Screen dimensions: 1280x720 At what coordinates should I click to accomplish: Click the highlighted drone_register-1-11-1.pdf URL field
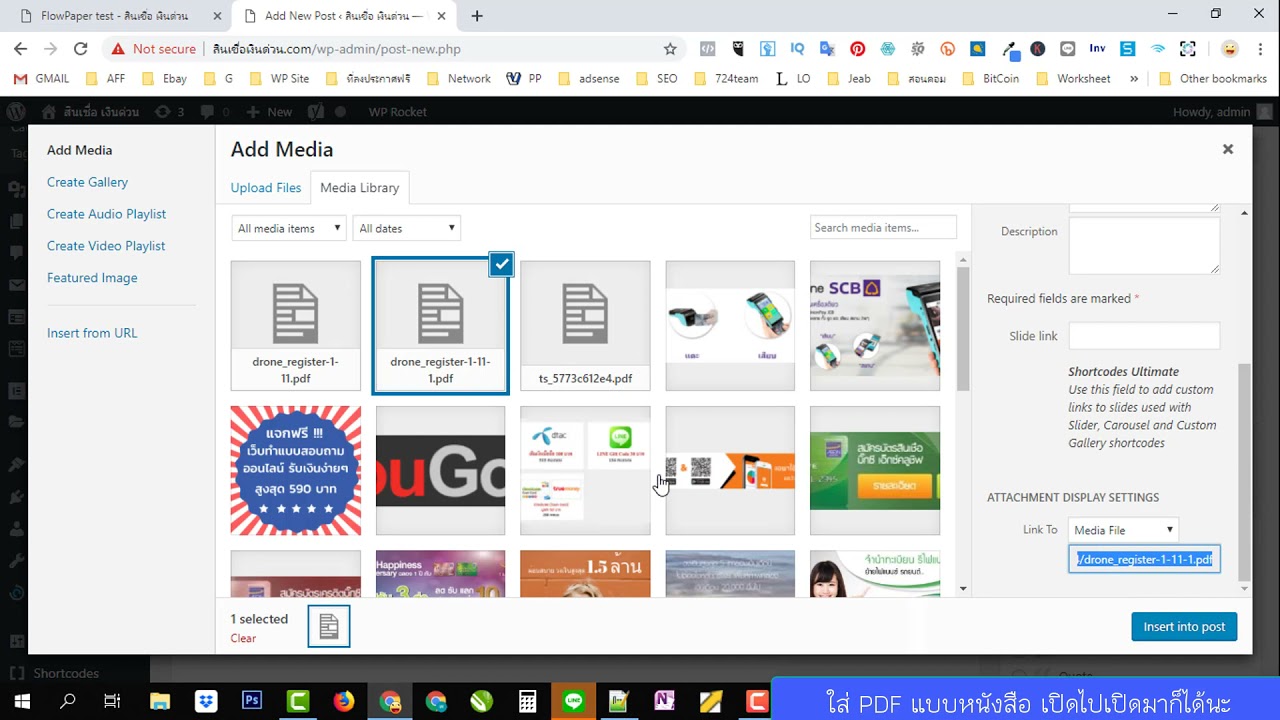1144,559
